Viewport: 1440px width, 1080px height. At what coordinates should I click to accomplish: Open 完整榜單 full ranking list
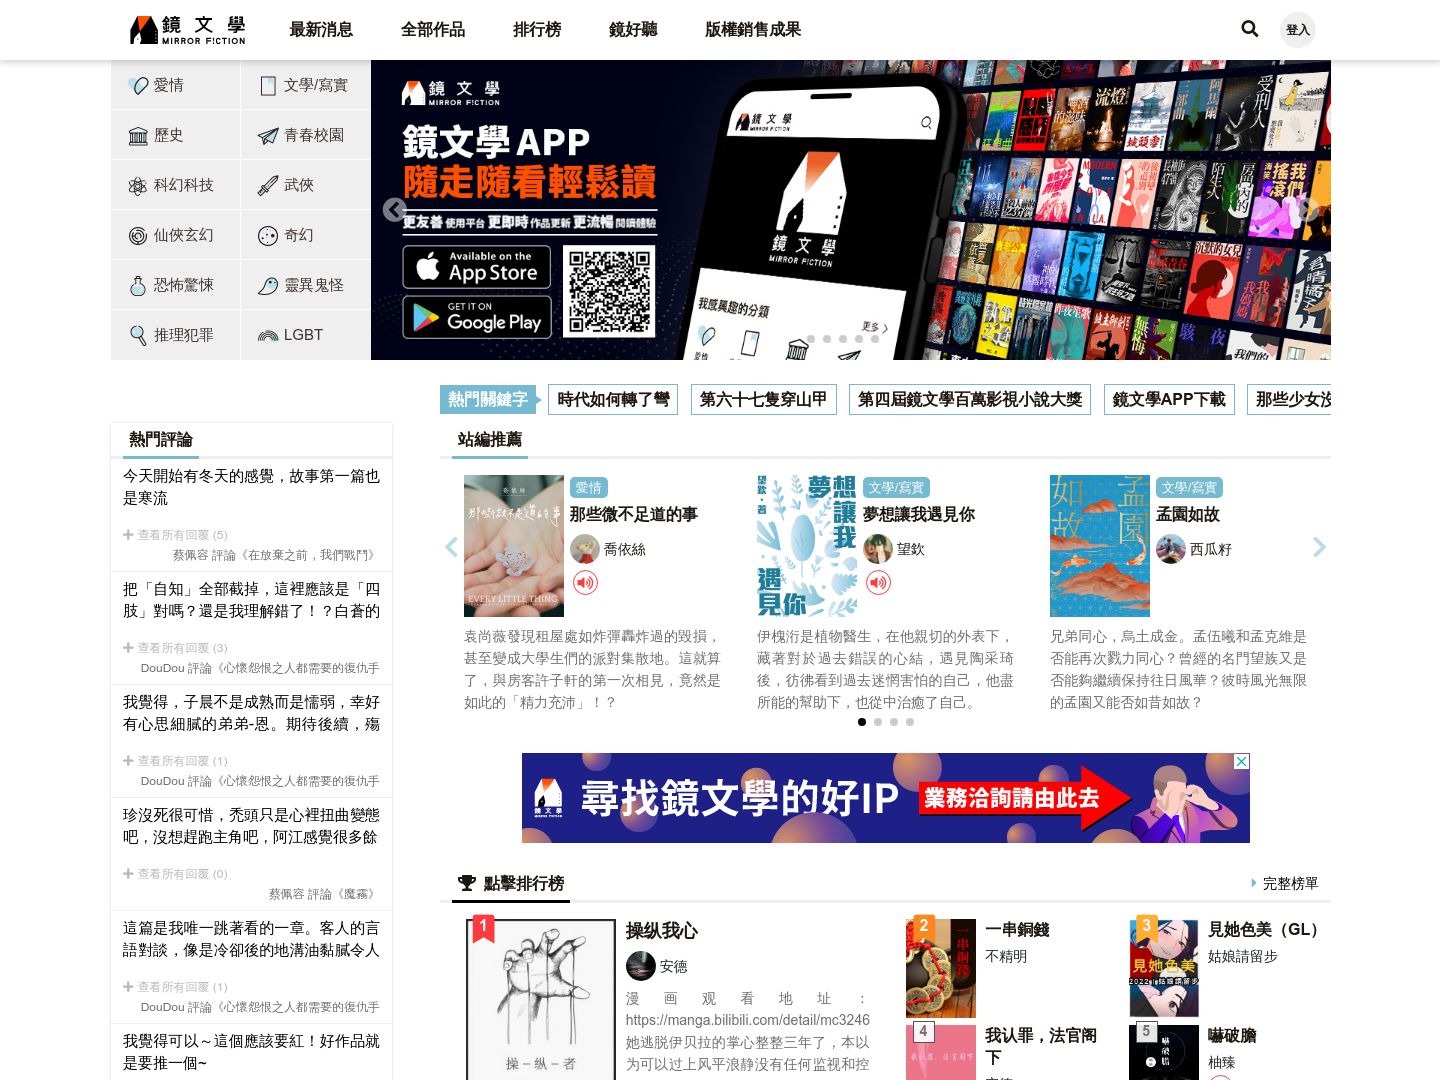pos(1285,883)
